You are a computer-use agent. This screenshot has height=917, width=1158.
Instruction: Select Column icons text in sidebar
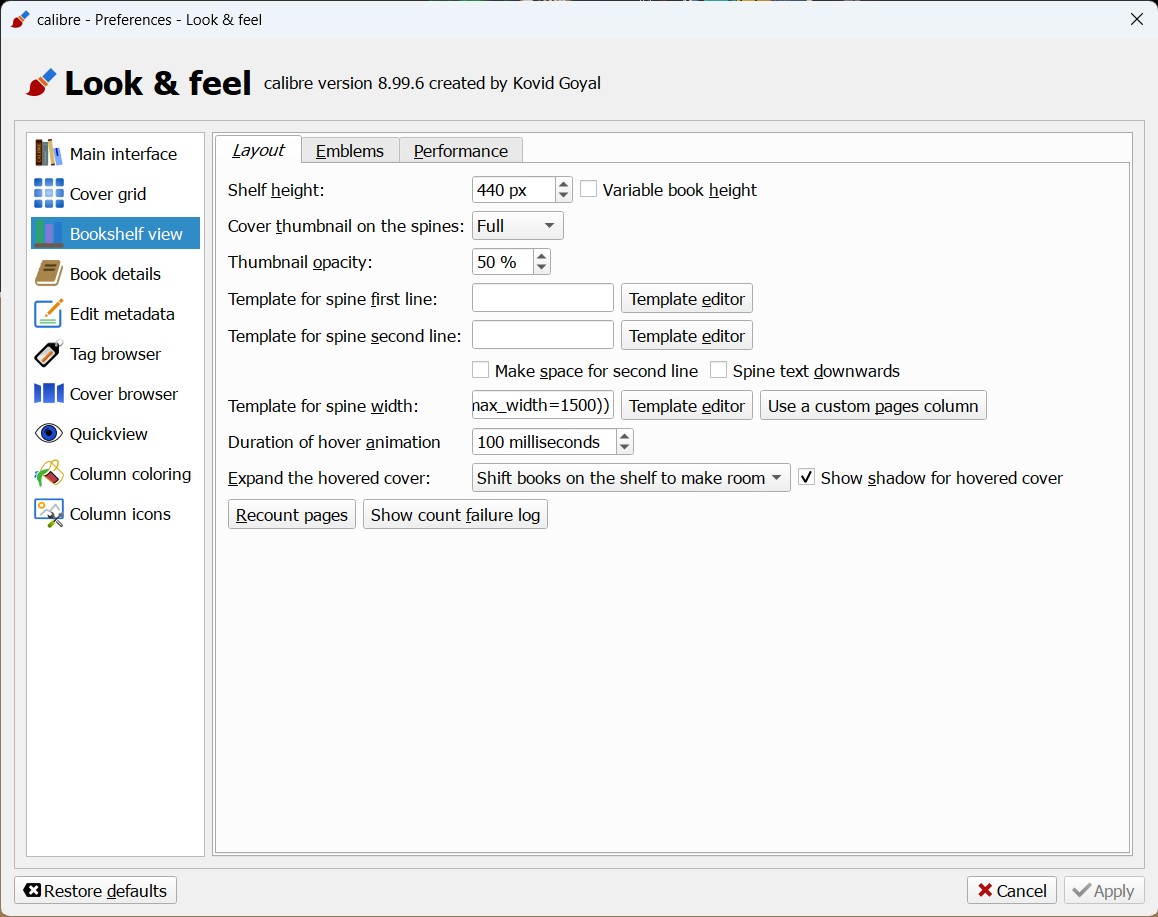pyautogui.click(x=120, y=514)
